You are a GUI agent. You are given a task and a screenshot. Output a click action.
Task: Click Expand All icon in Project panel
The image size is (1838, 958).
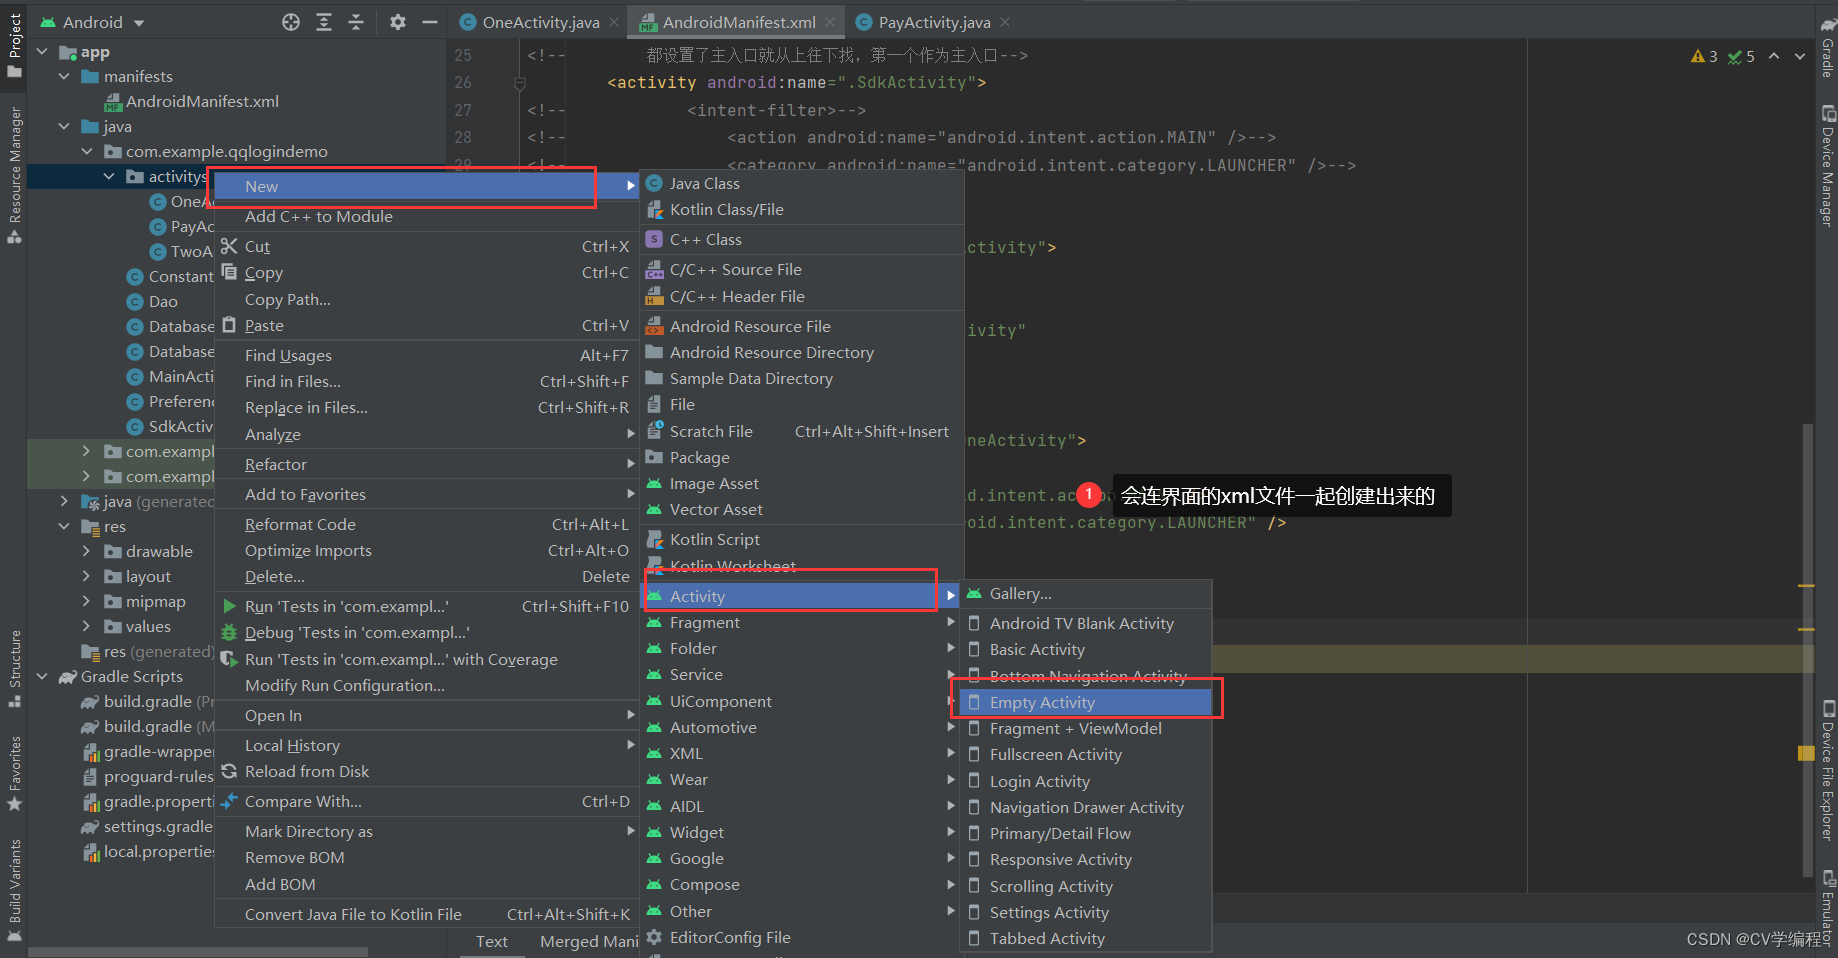pos(324,22)
